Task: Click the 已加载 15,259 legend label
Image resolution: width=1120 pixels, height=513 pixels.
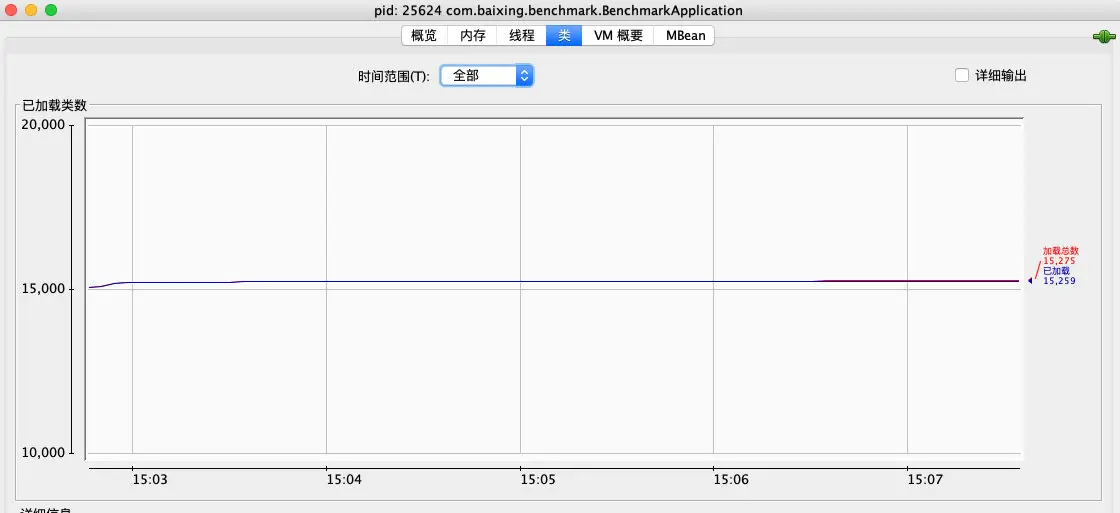Action: pos(1059,276)
